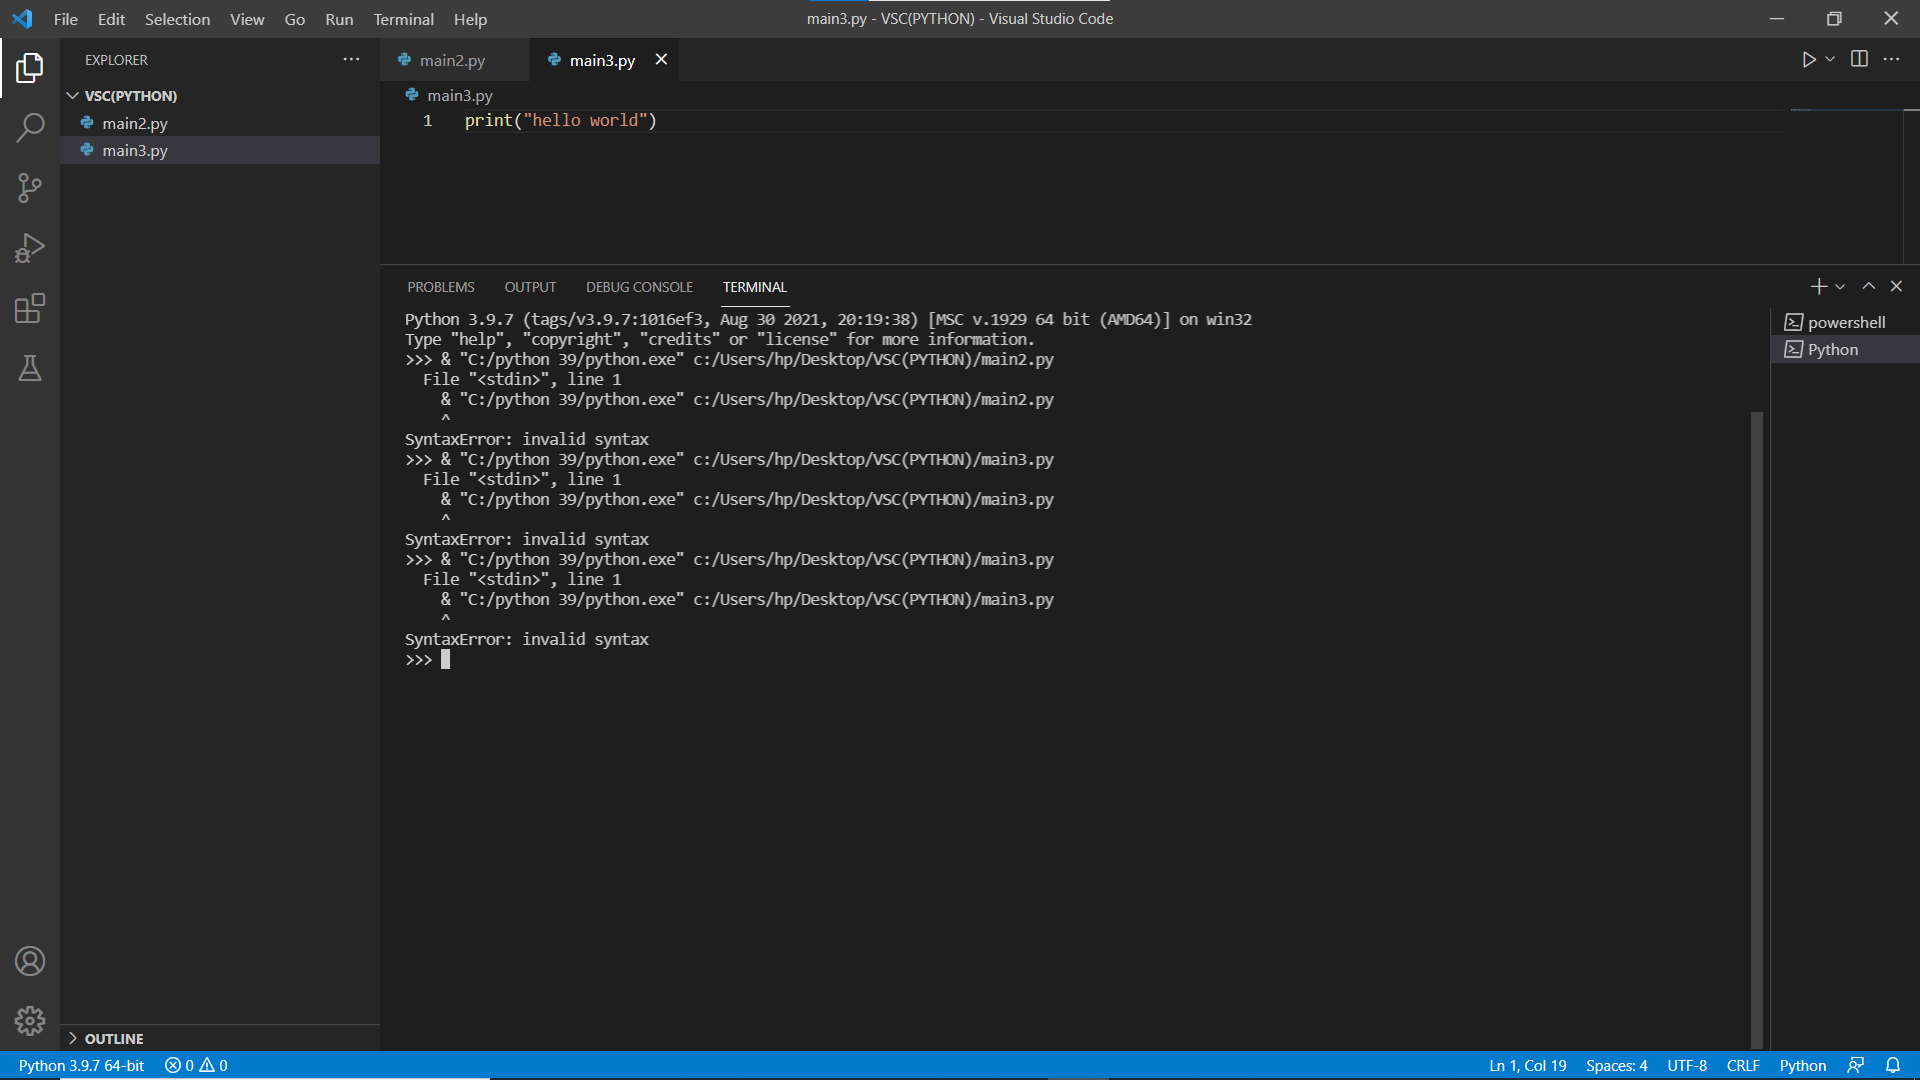The height and width of the screenshot is (1080, 1920).
Task: Open the Search view
Action: (30, 128)
